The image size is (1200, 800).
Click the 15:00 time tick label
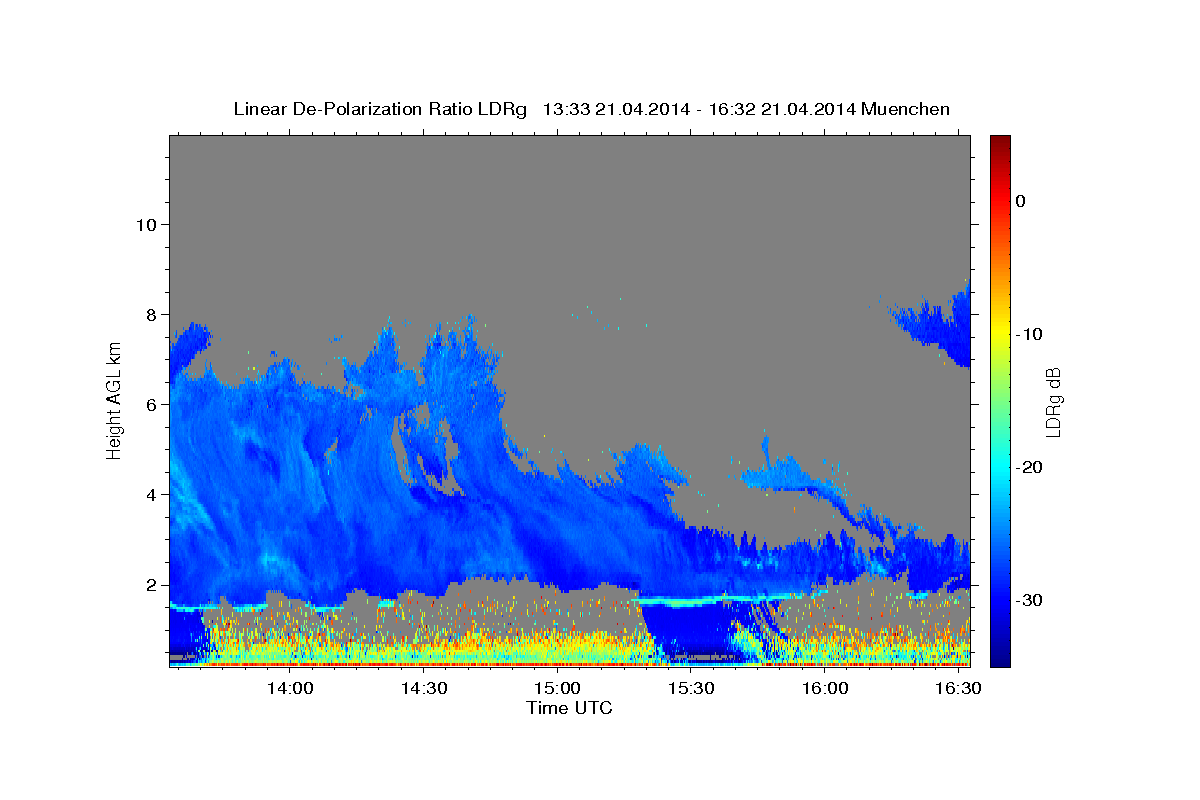(557, 689)
